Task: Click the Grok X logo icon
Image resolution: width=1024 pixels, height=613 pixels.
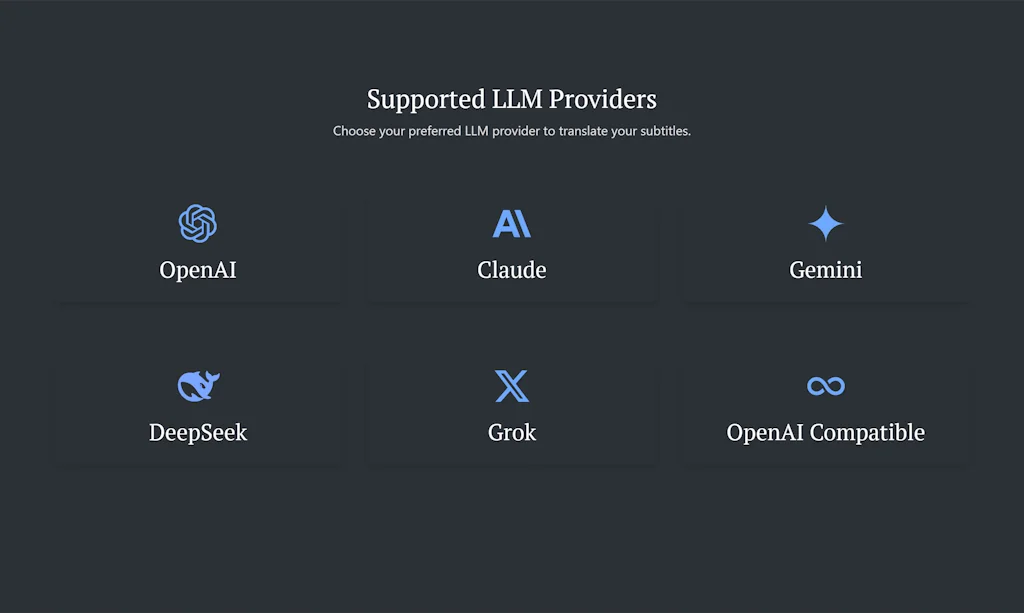Action: click(512, 386)
